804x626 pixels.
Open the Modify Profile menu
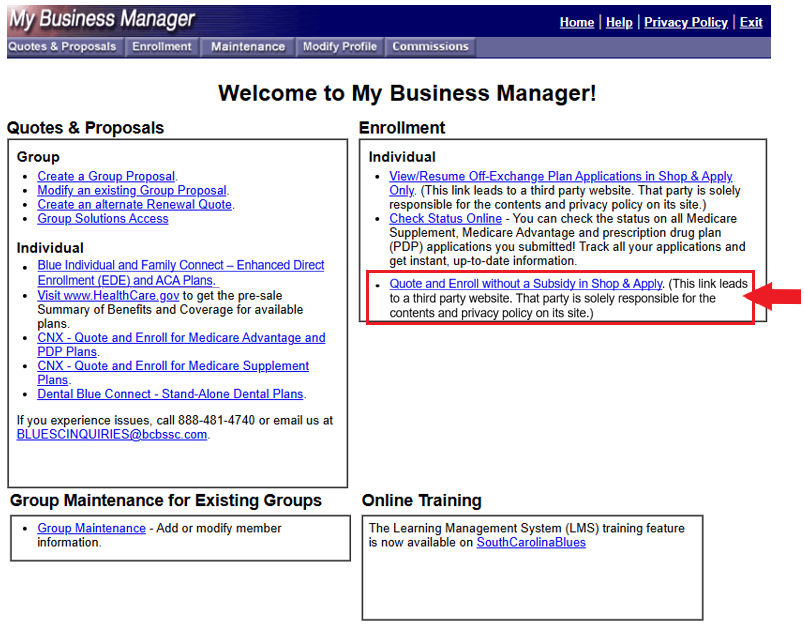[339, 46]
